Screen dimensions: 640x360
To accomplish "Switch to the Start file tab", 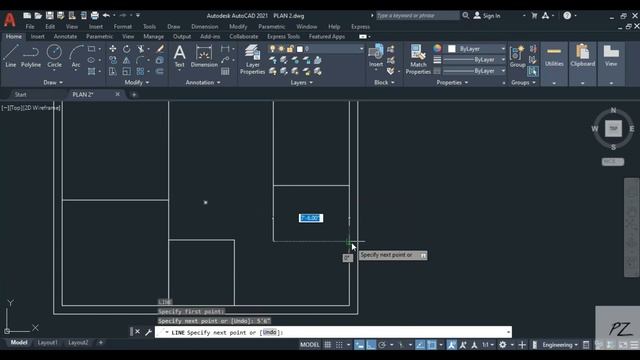I will pyautogui.click(x=20, y=95).
